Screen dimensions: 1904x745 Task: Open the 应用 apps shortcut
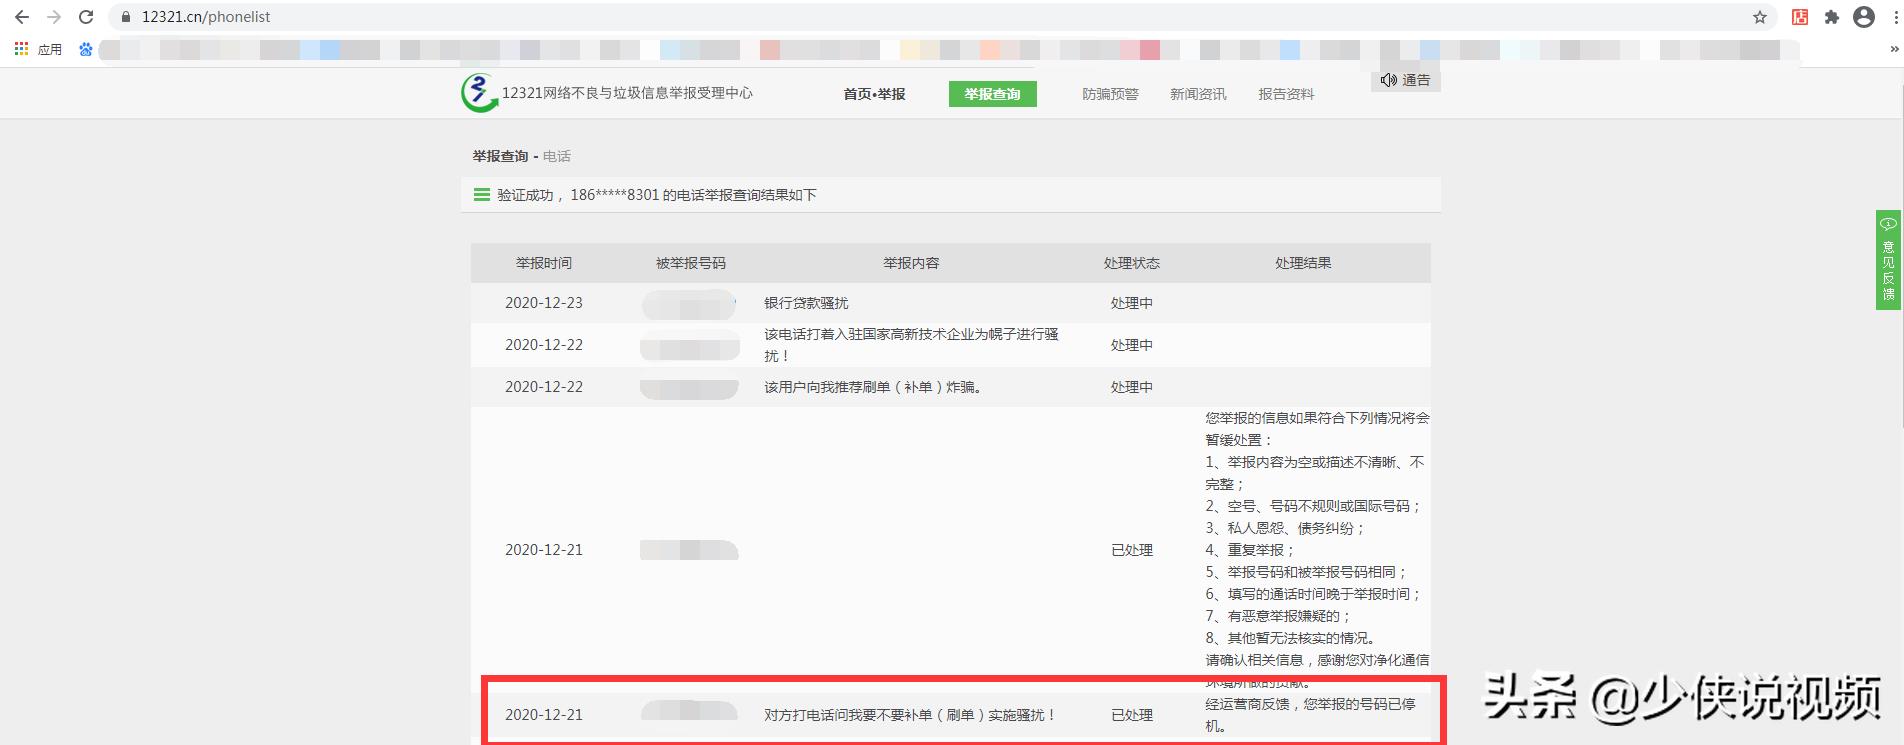[x=38, y=49]
